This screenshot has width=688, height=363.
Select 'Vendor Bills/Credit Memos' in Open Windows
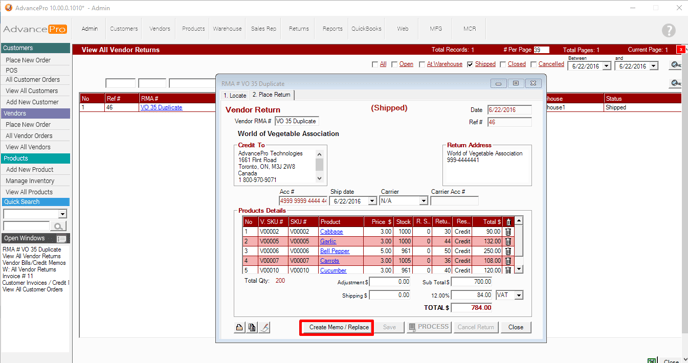pyautogui.click(x=34, y=262)
